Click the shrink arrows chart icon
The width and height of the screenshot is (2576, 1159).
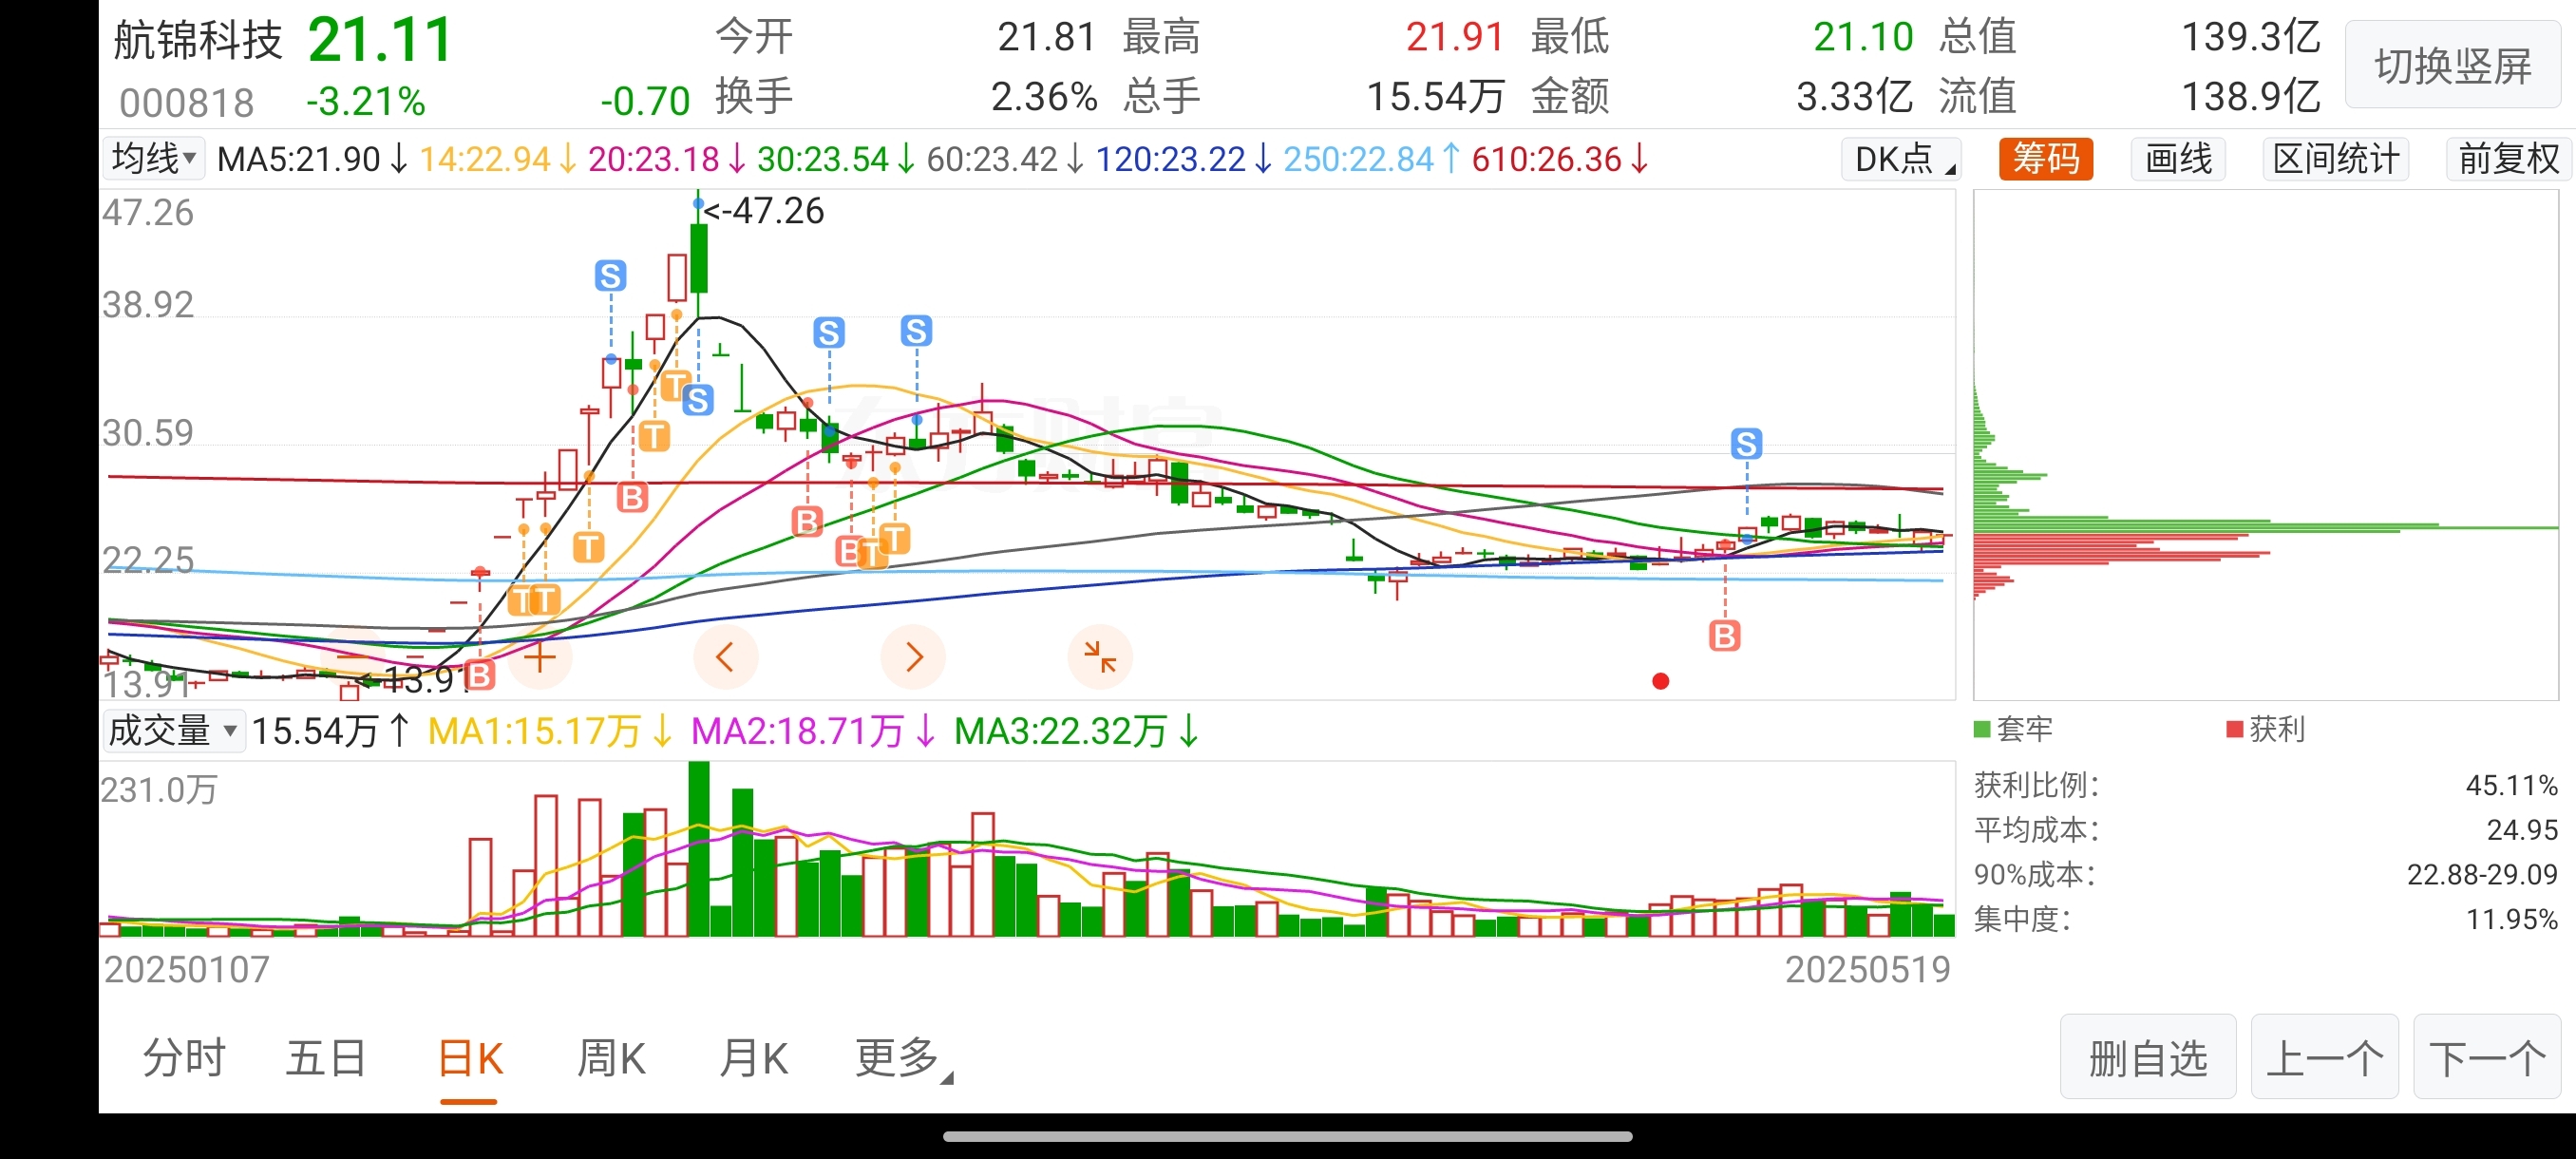coord(1100,657)
